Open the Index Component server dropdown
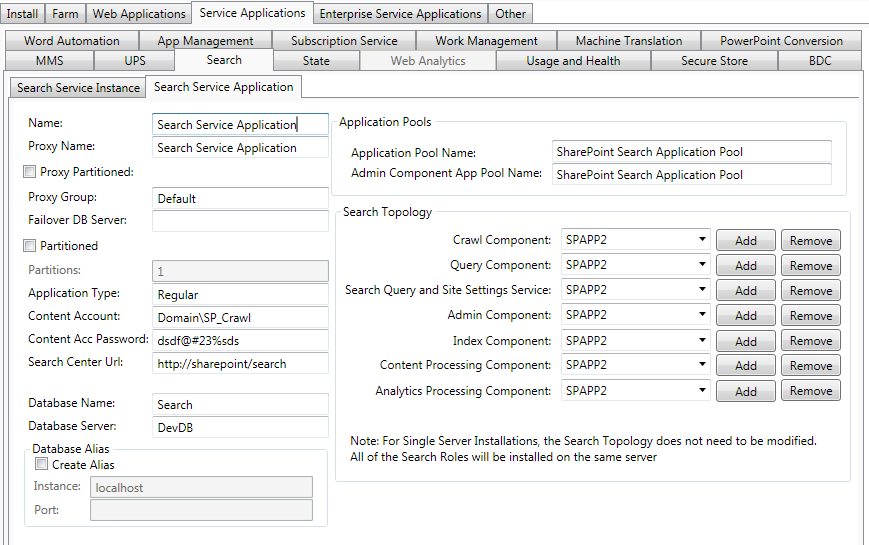 tap(702, 340)
